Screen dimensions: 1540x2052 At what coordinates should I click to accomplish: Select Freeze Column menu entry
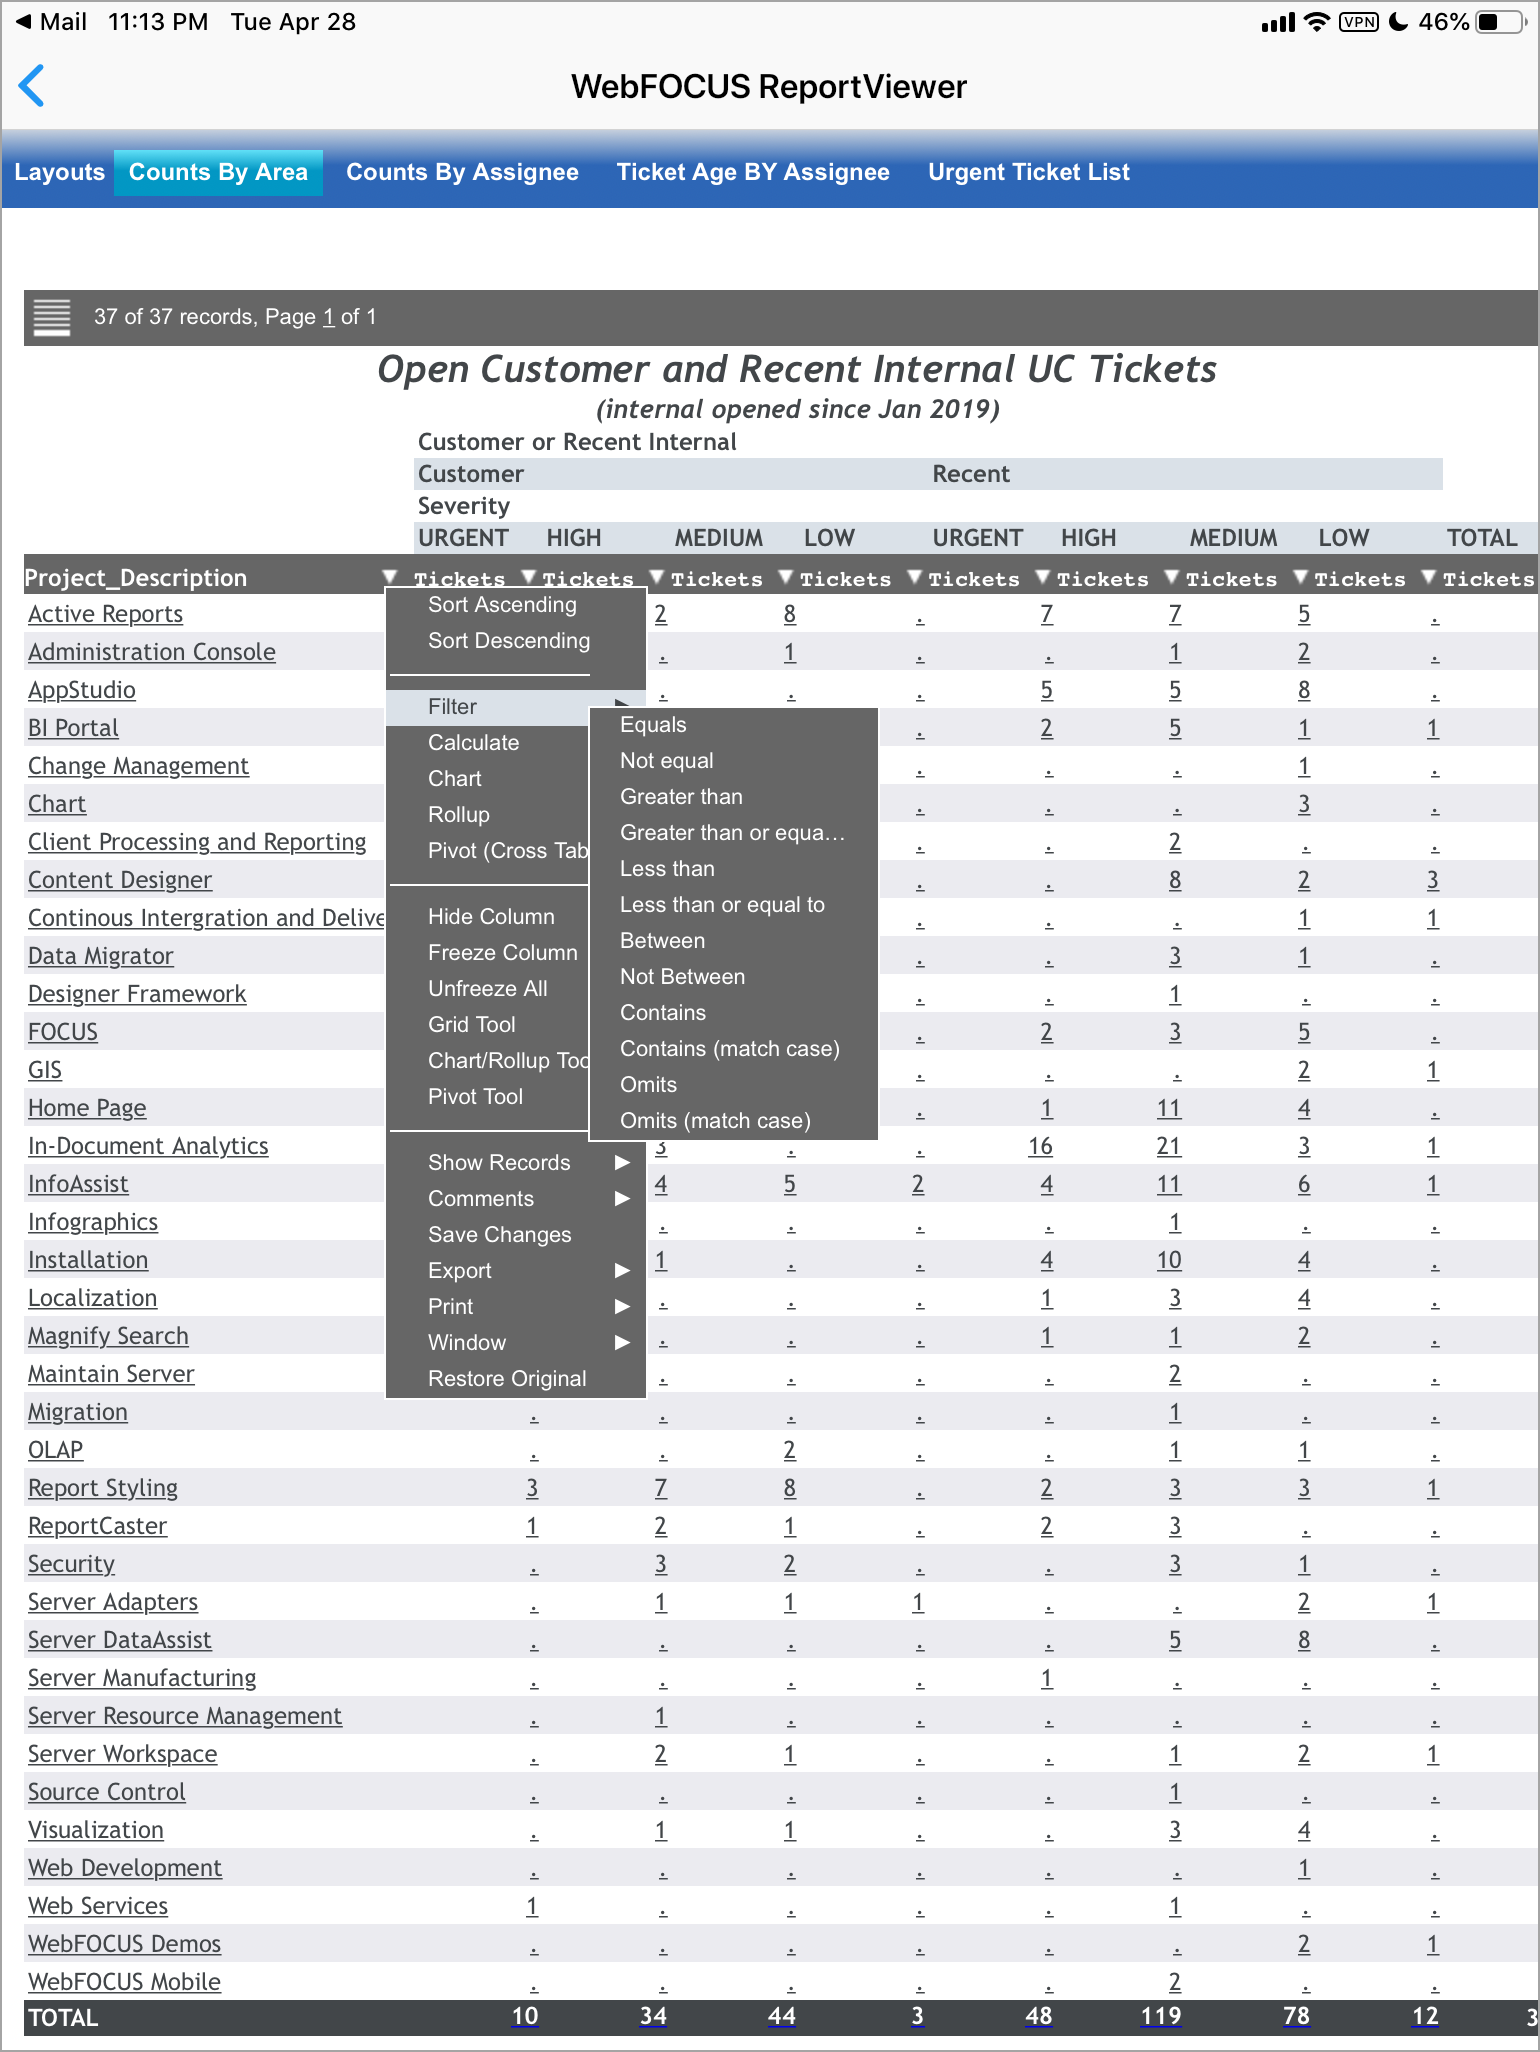503,953
